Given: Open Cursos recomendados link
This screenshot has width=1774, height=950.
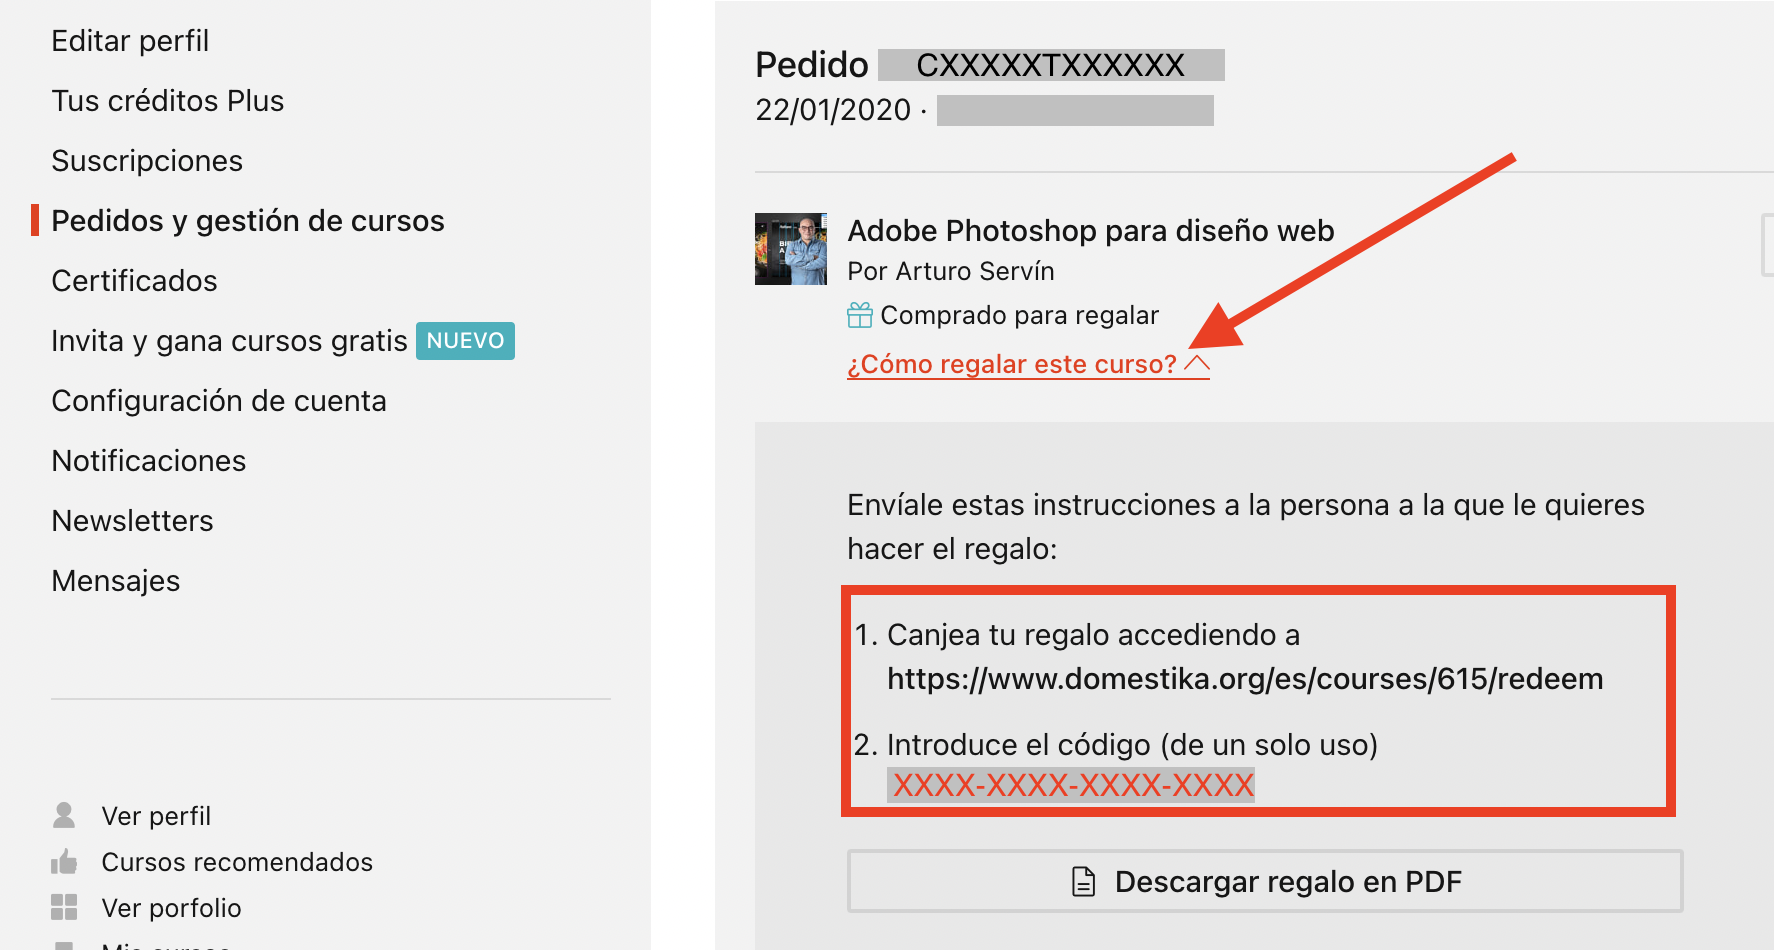Looking at the screenshot, I should 237,862.
